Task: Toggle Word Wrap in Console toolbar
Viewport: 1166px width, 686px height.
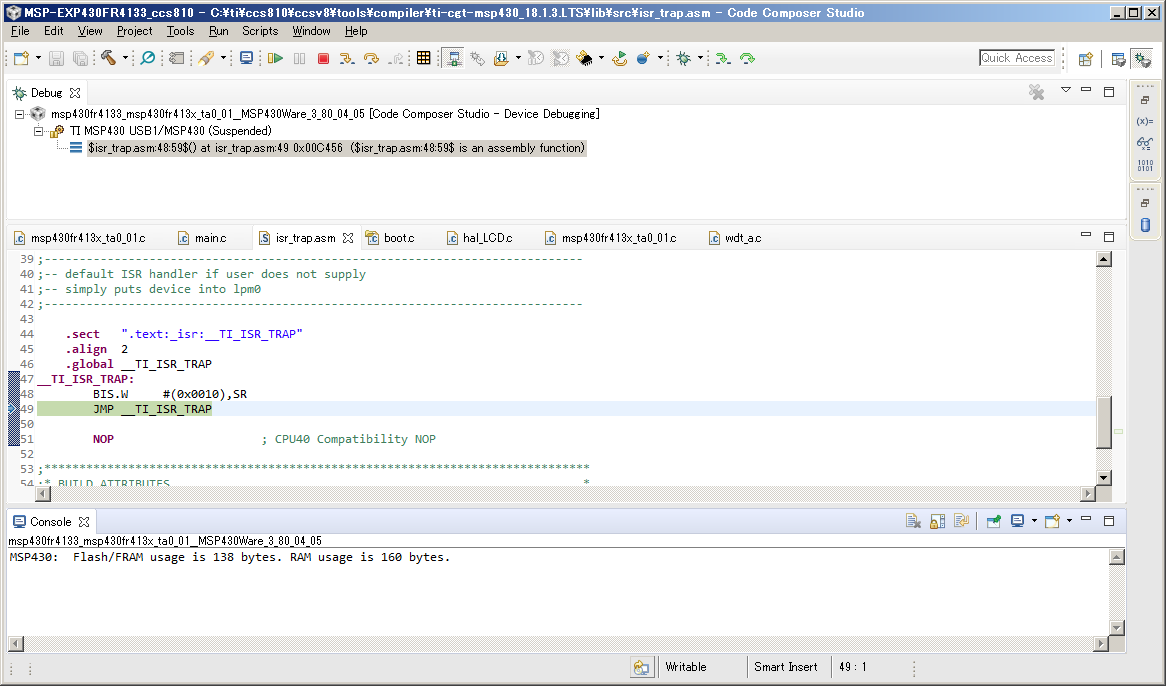Action: 961,521
